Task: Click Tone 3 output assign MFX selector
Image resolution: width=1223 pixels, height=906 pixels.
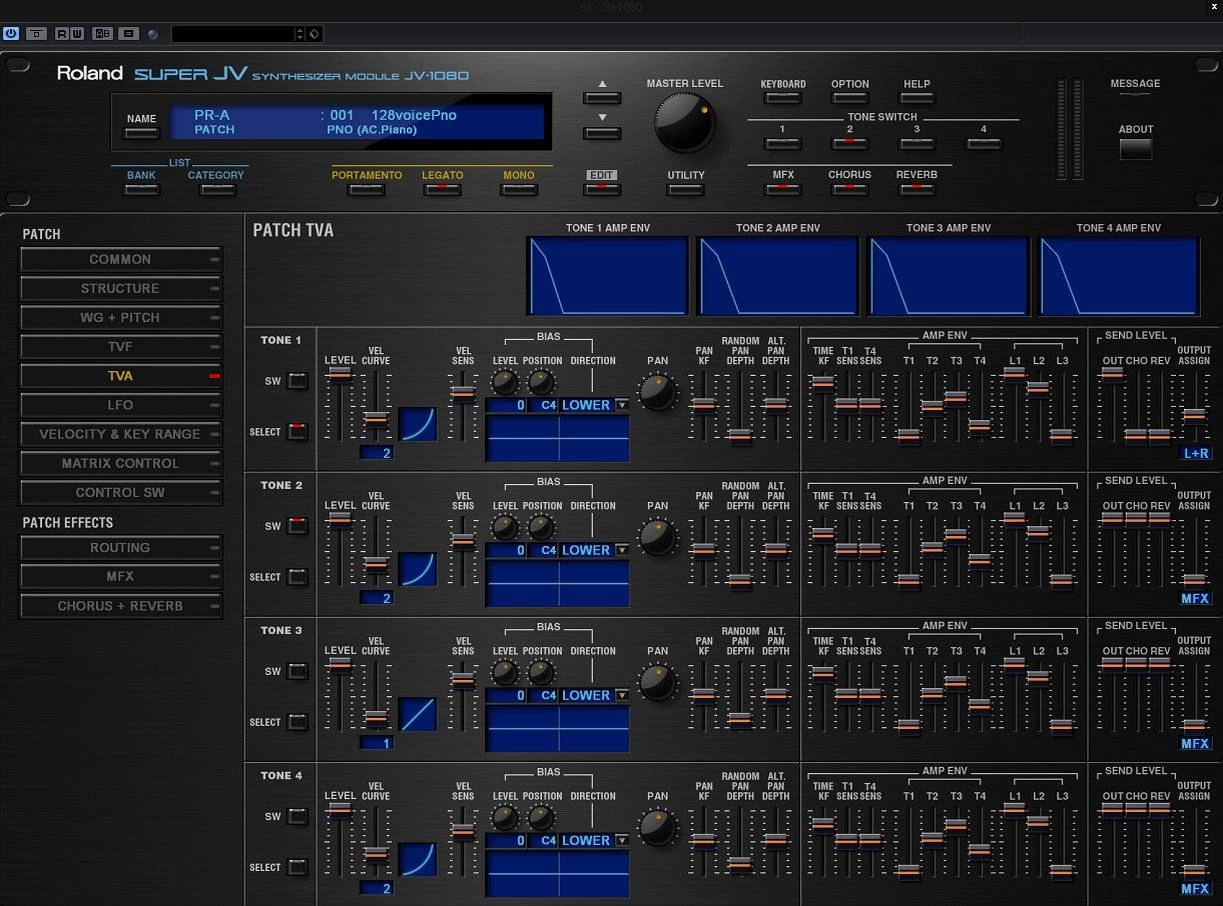Action: click(1196, 744)
